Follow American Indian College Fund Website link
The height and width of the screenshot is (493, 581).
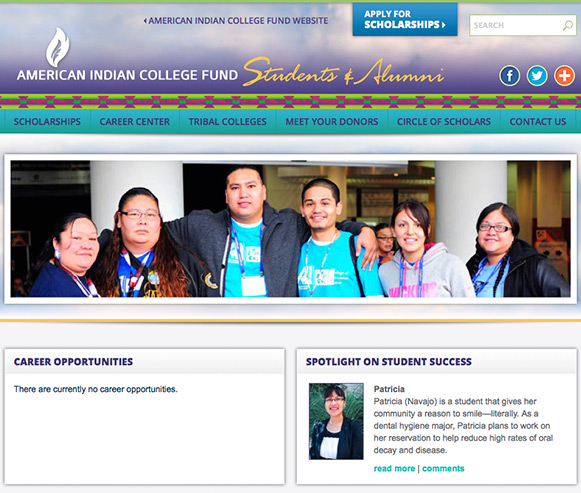click(238, 21)
